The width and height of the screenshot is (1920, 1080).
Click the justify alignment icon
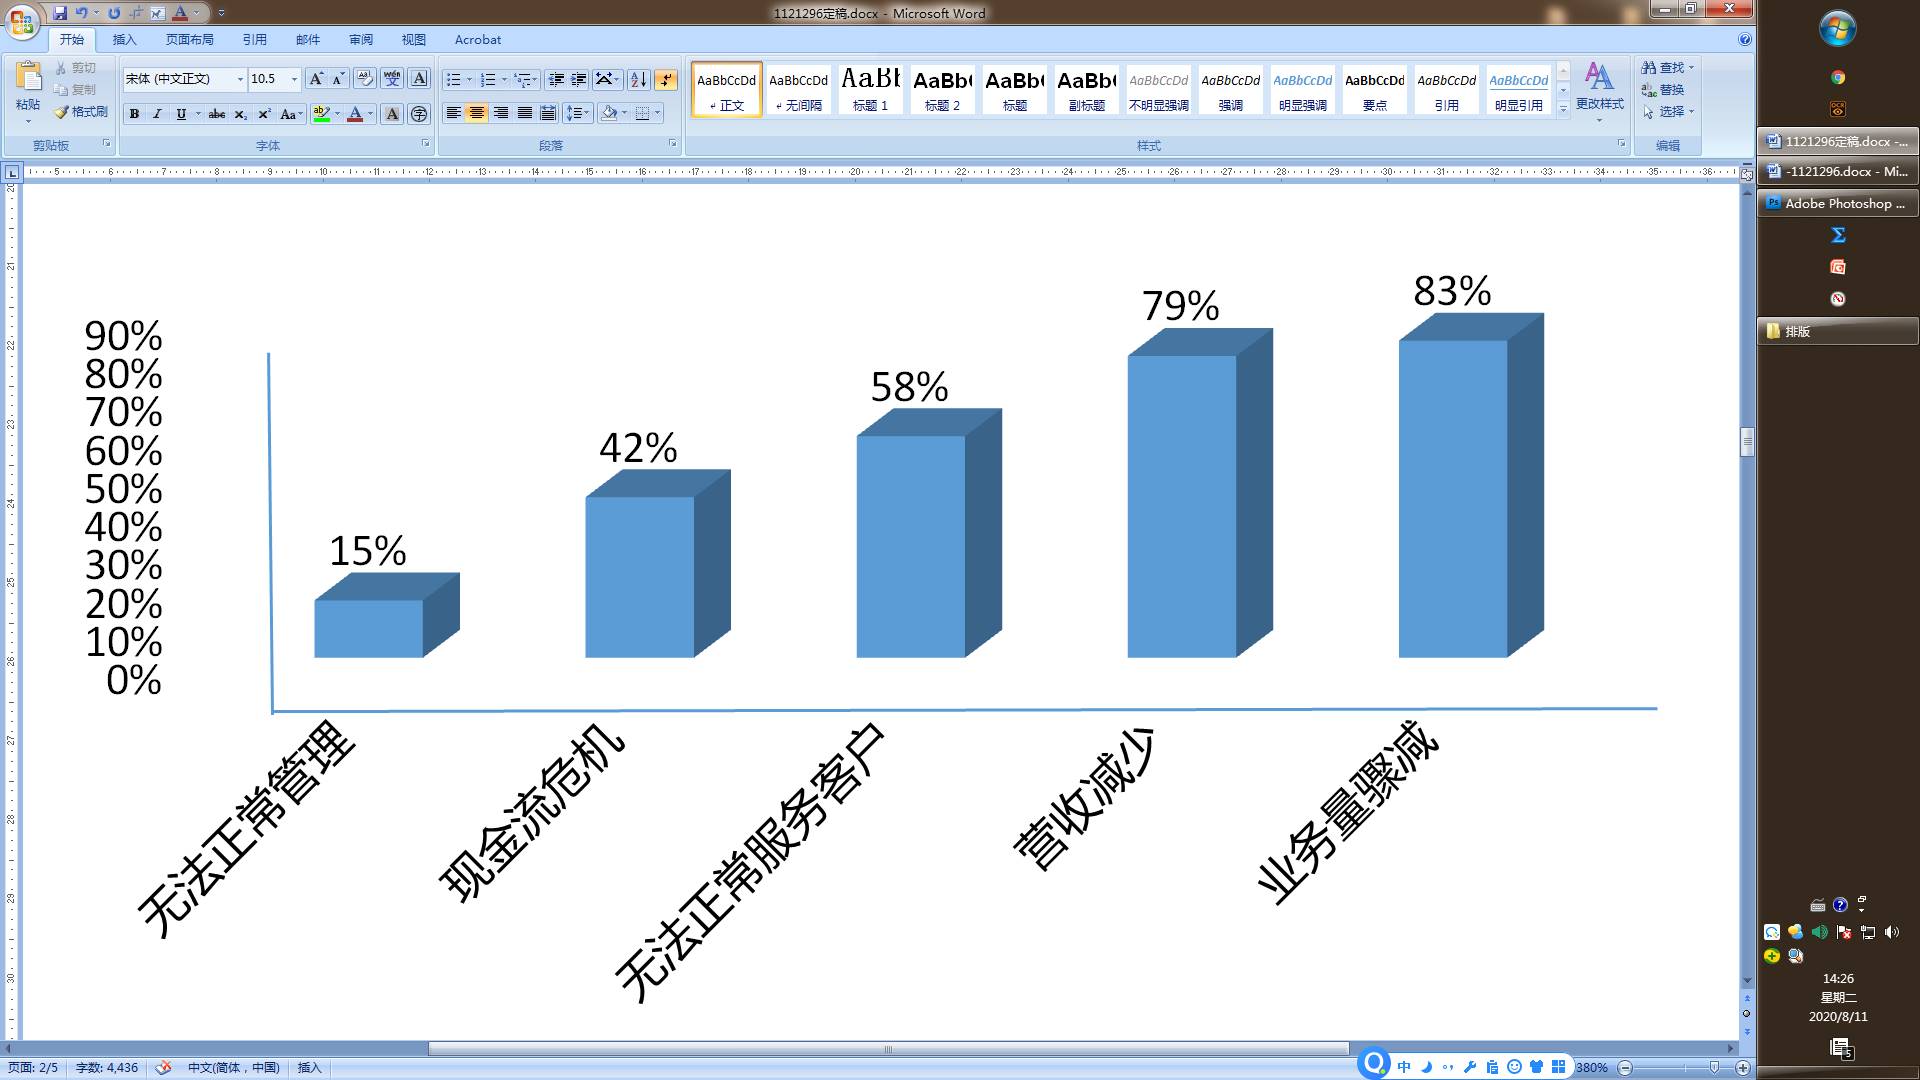click(x=524, y=113)
